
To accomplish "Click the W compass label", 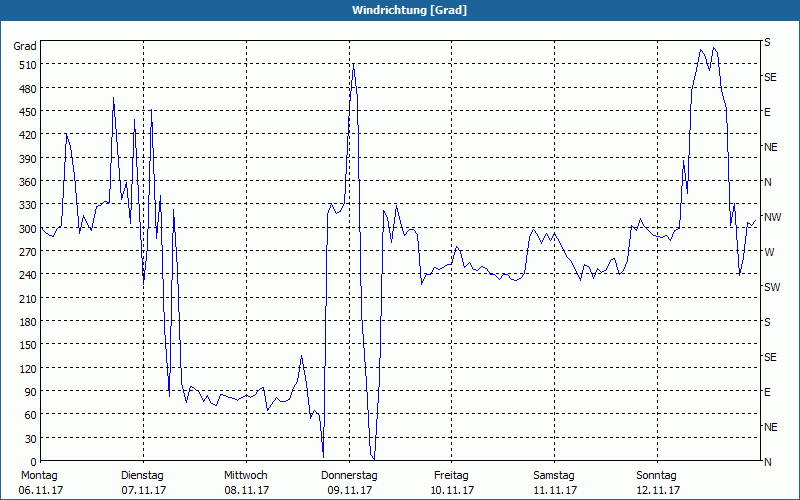I will (769, 252).
